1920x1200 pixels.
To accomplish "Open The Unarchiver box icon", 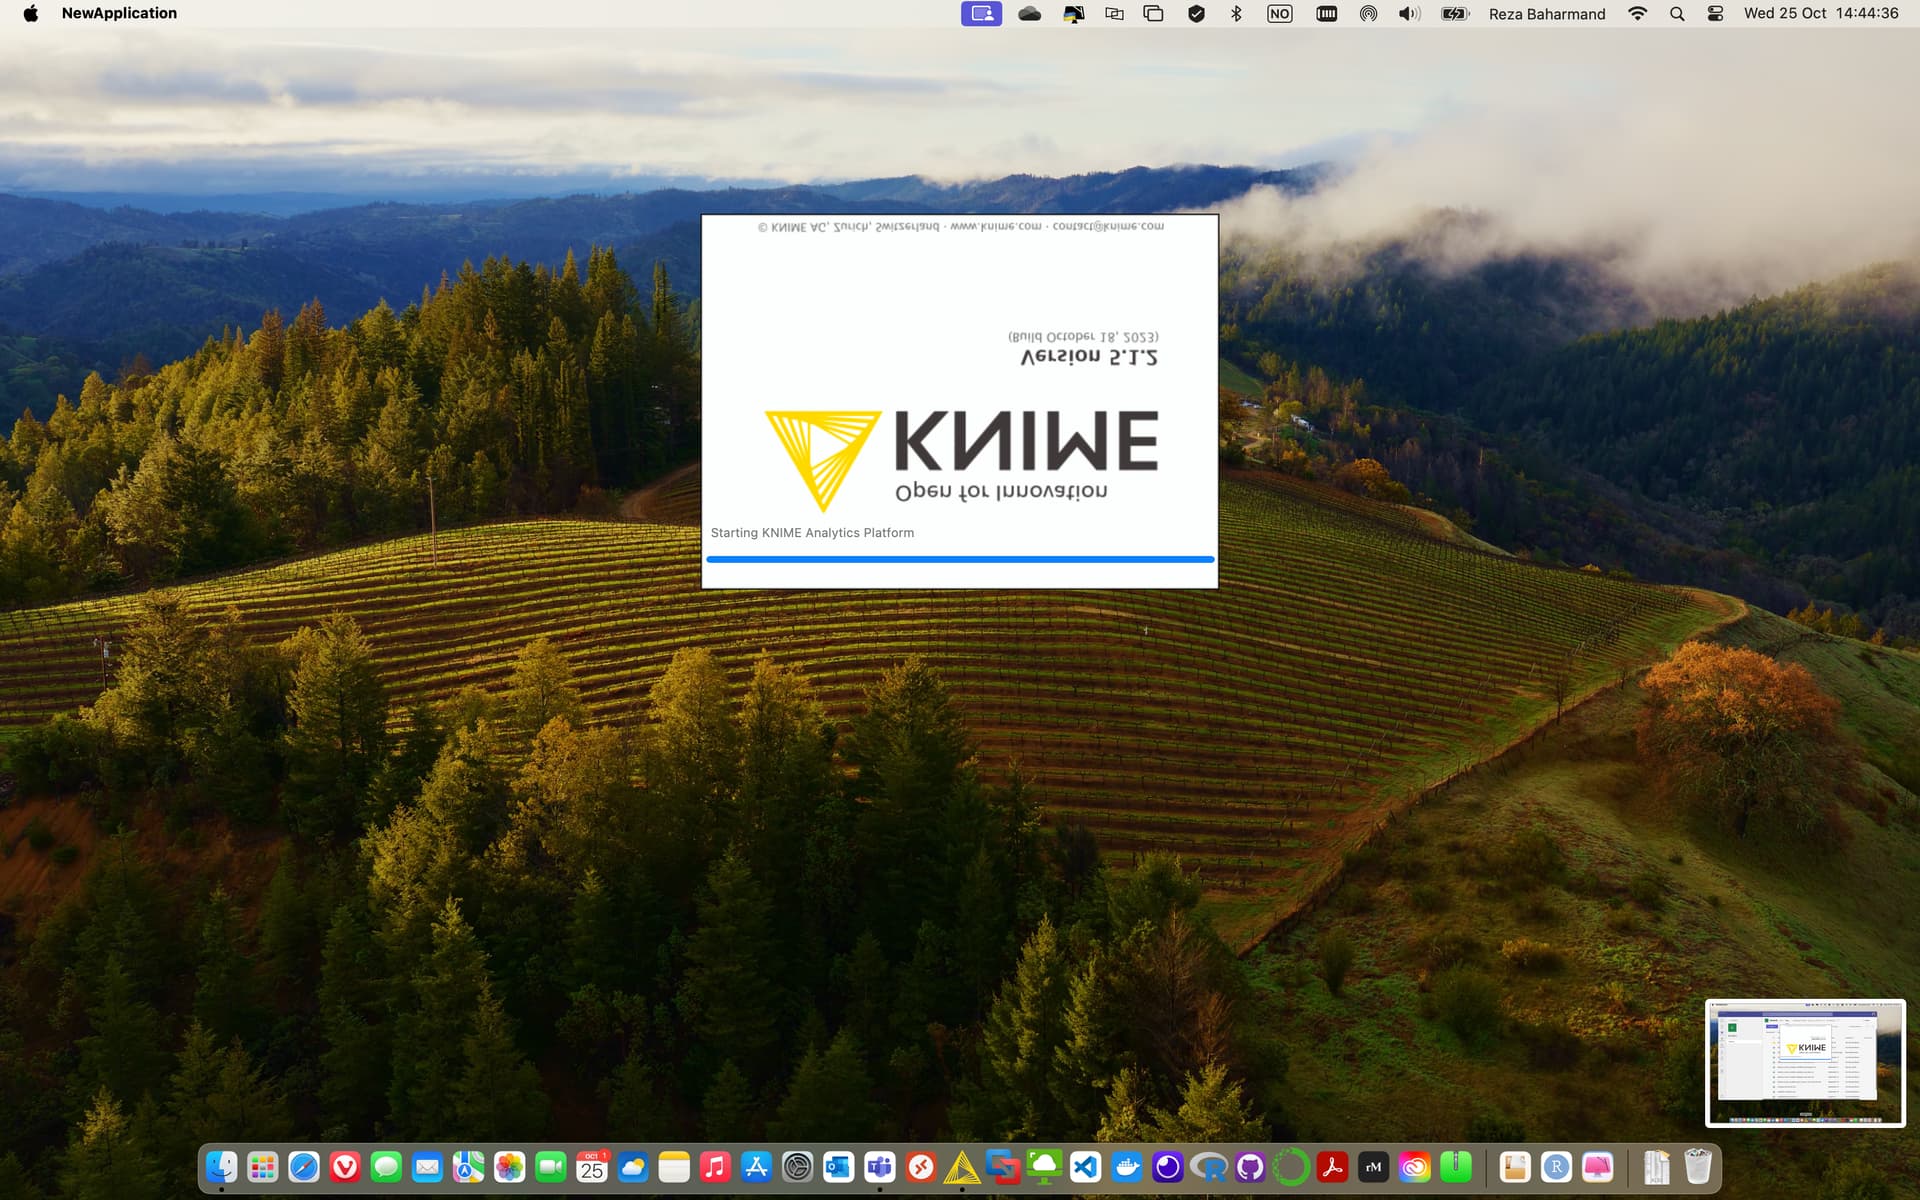I will 1515,1167.
